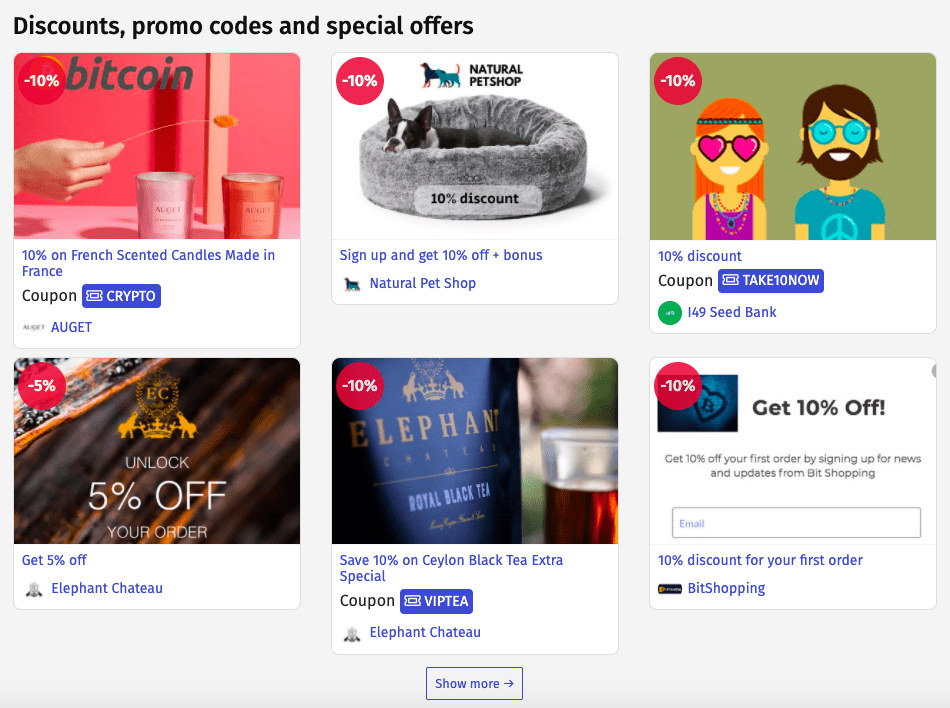Click the -5% badge on the Elephant Chateau card
This screenshot has width=950, height=708.
41,385
